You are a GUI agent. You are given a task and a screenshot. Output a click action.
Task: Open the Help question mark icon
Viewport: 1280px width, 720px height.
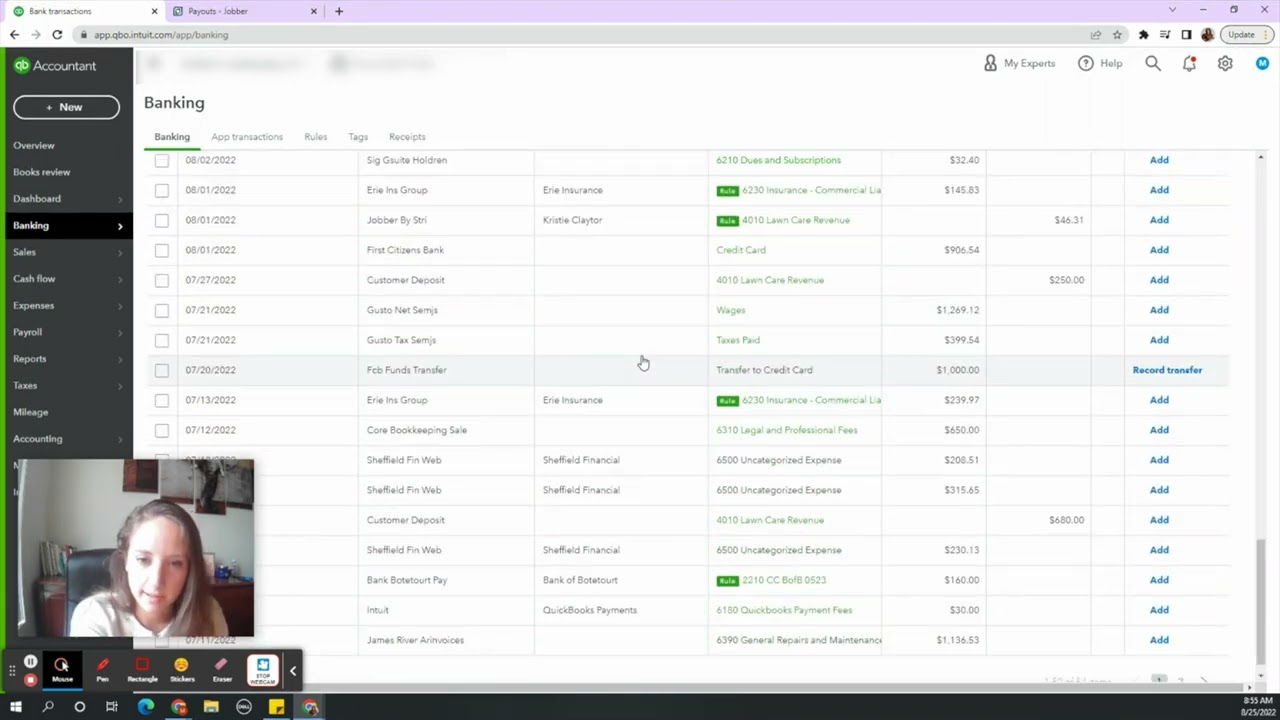pyautogui.click(x=1085, y=63)
